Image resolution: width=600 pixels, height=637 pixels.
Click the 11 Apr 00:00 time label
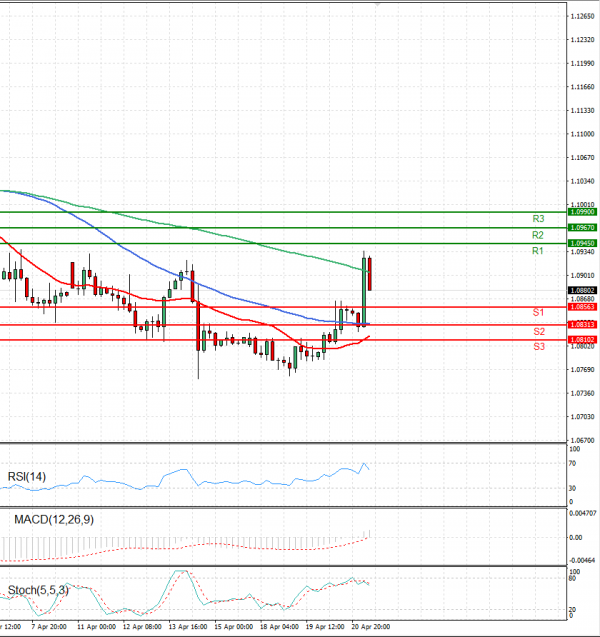pyautogui.click(x=97, y=627)
